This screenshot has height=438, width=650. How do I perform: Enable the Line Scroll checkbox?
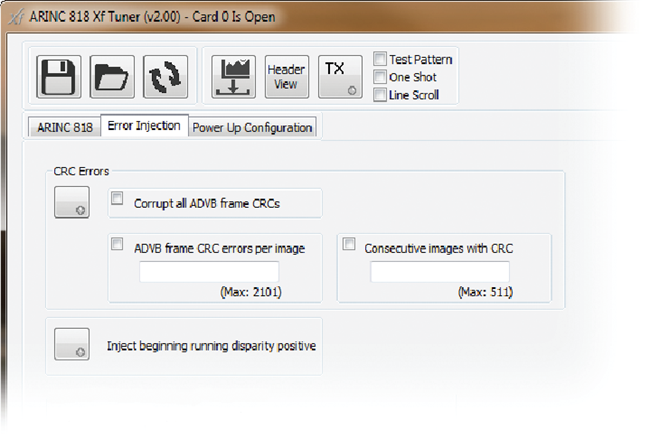380,94
